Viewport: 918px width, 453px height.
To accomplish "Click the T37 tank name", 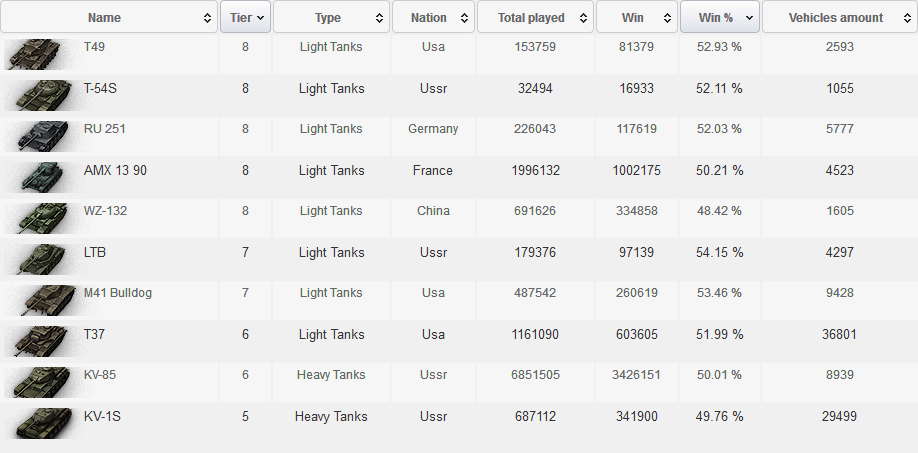I will [94, 334].
